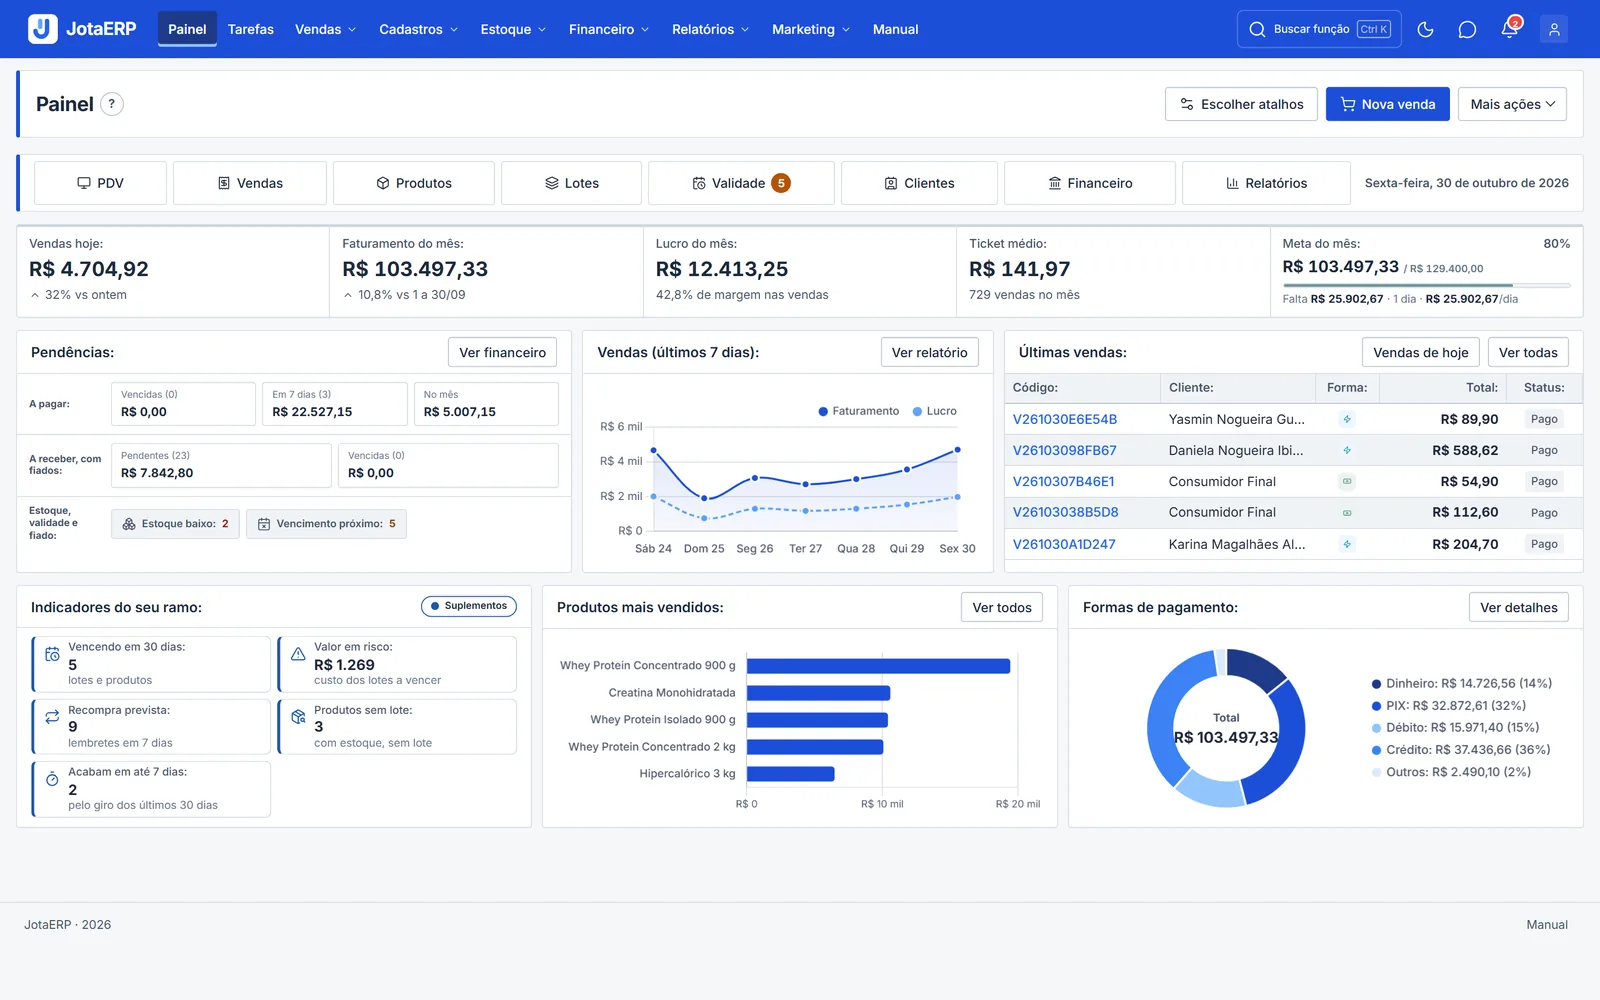This screenshot has height=1000, width=1600.
Task: Open the Lotes shortcut
Action: 572,183
